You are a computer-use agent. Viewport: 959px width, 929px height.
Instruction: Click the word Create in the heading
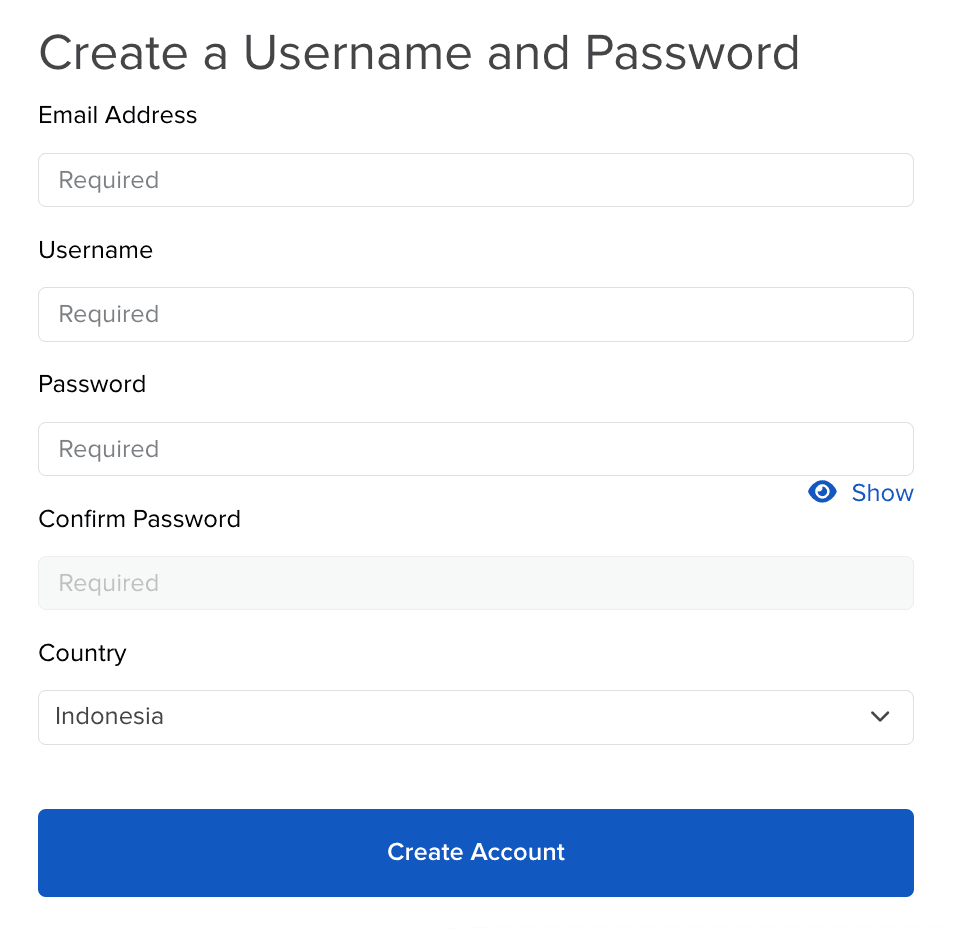pos(113,53)
